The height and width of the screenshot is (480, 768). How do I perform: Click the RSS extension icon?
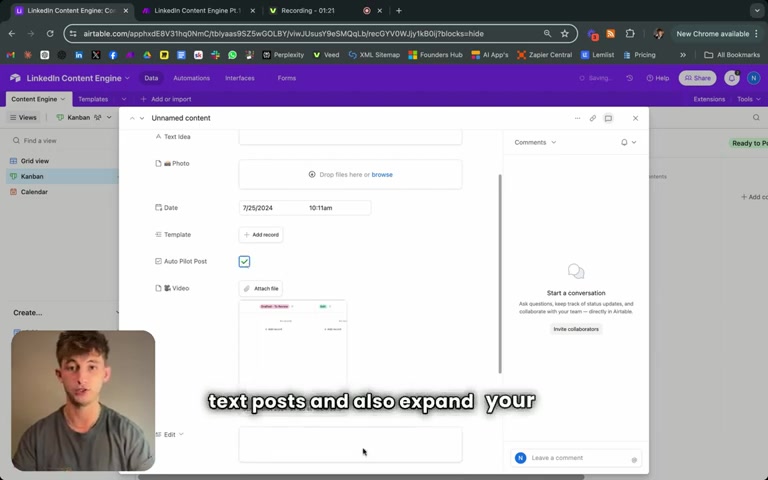(610, 34)
